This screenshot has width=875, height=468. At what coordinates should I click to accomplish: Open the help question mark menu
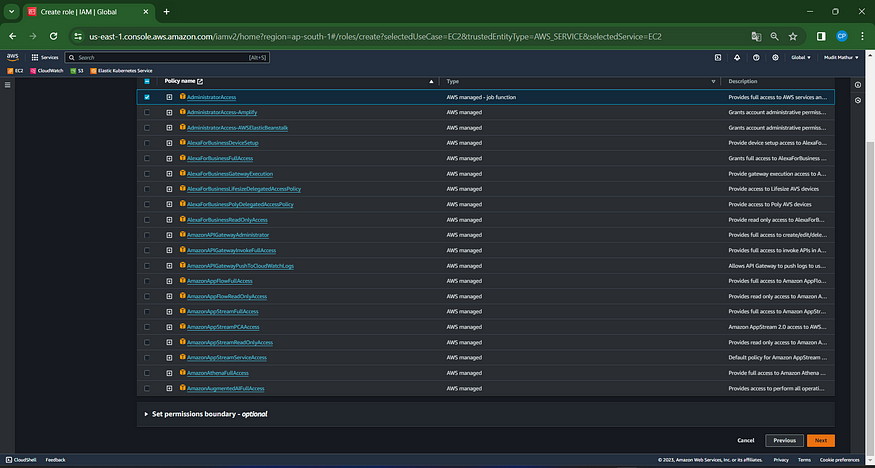pos(756,57)
